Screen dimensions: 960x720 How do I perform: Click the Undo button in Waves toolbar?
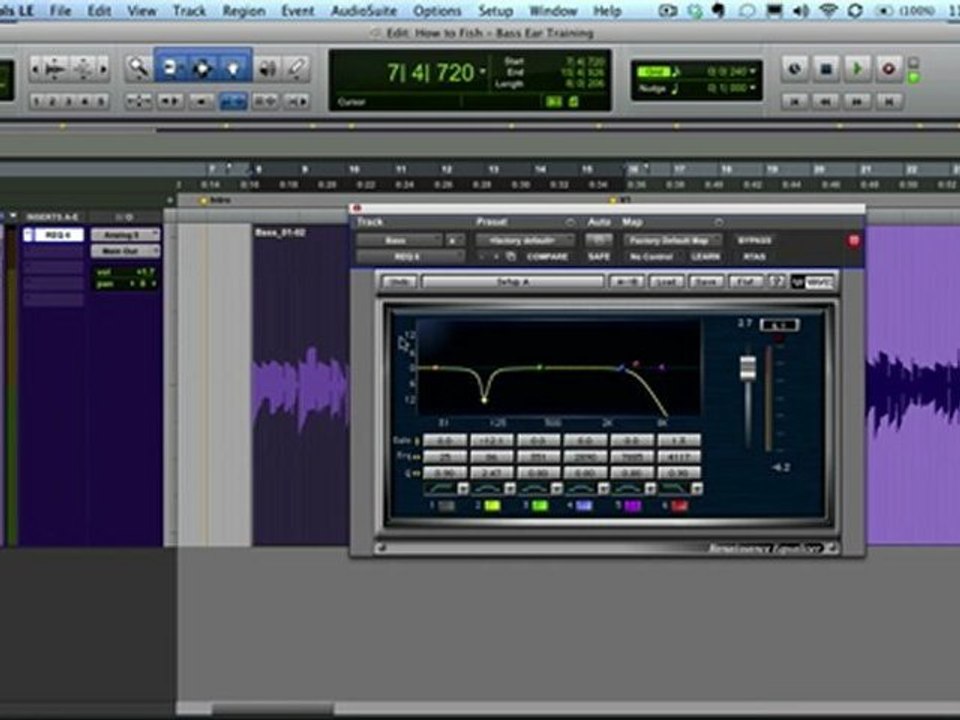pyautogui.click(x=400, y=282)
